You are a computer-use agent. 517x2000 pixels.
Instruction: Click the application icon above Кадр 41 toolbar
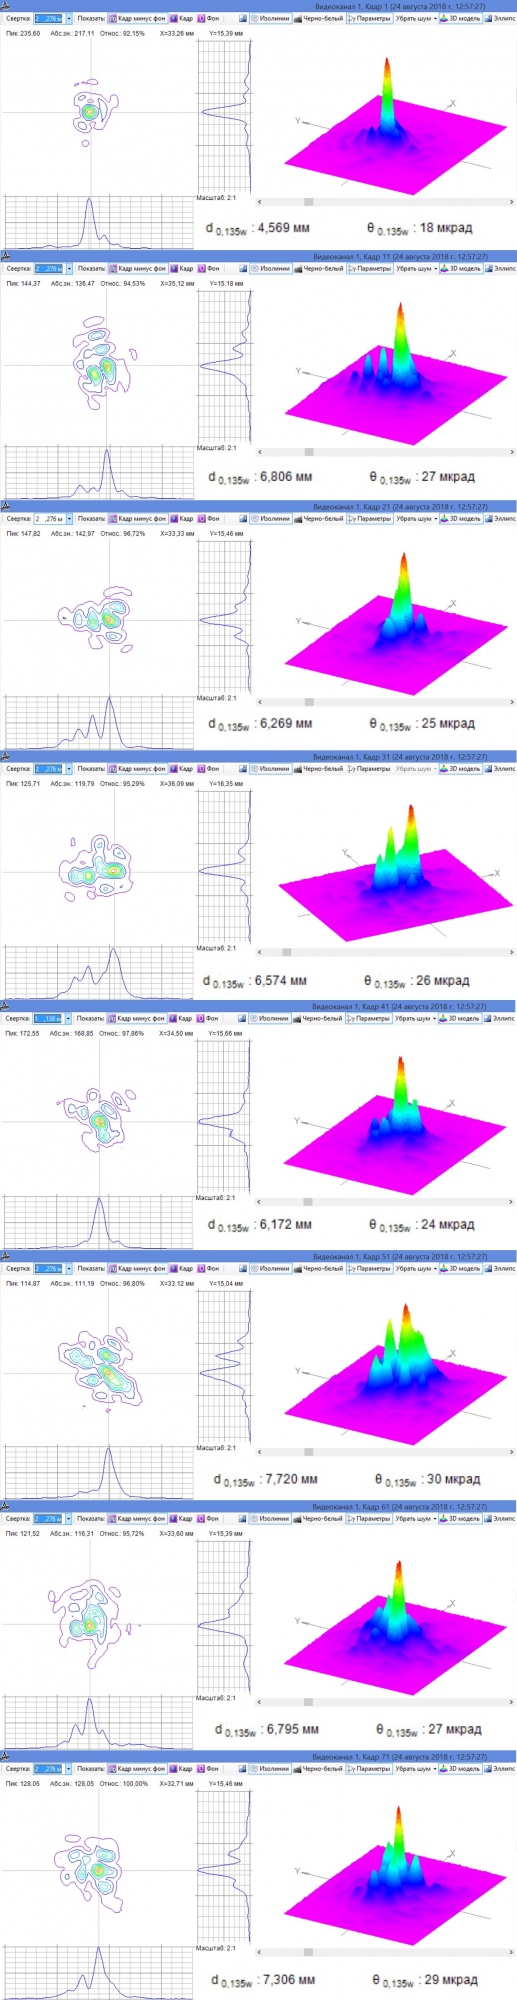[x=6, y=1007]
